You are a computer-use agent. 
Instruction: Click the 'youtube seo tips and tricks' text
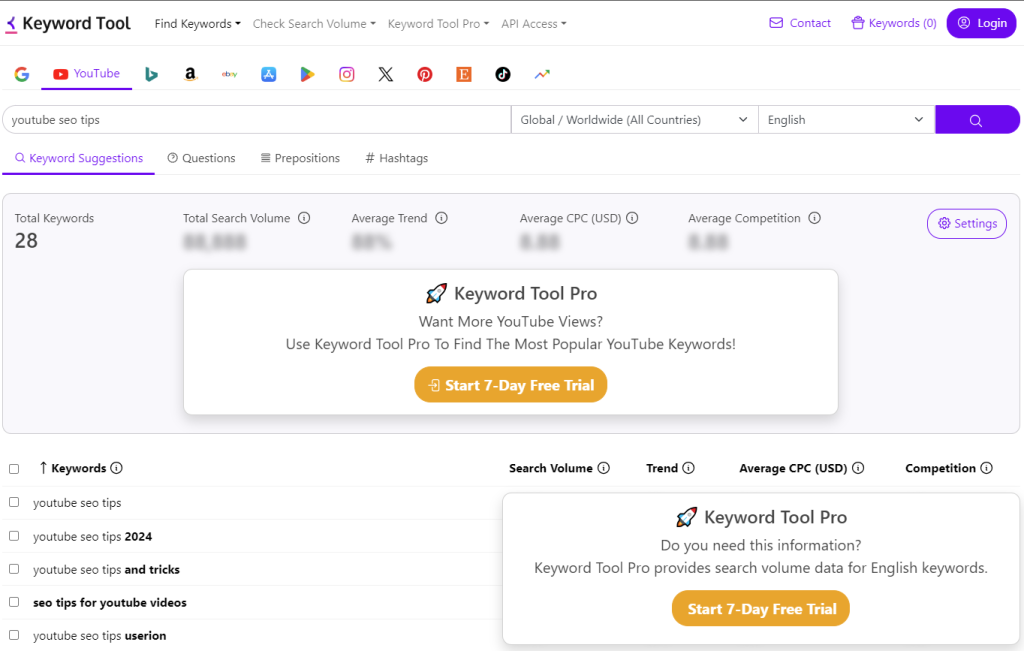106,569
